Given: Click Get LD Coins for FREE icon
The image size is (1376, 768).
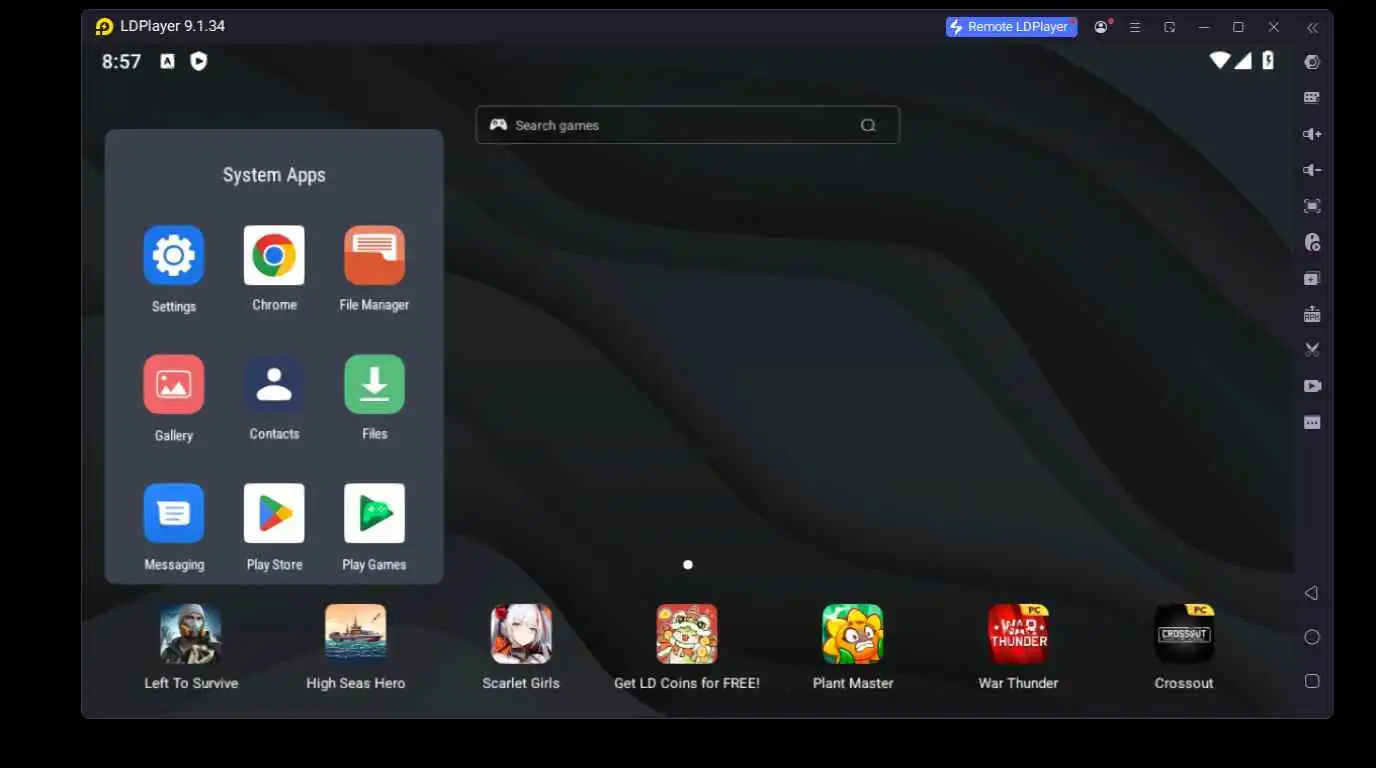Looking at the screenshot, I should 687,634.
